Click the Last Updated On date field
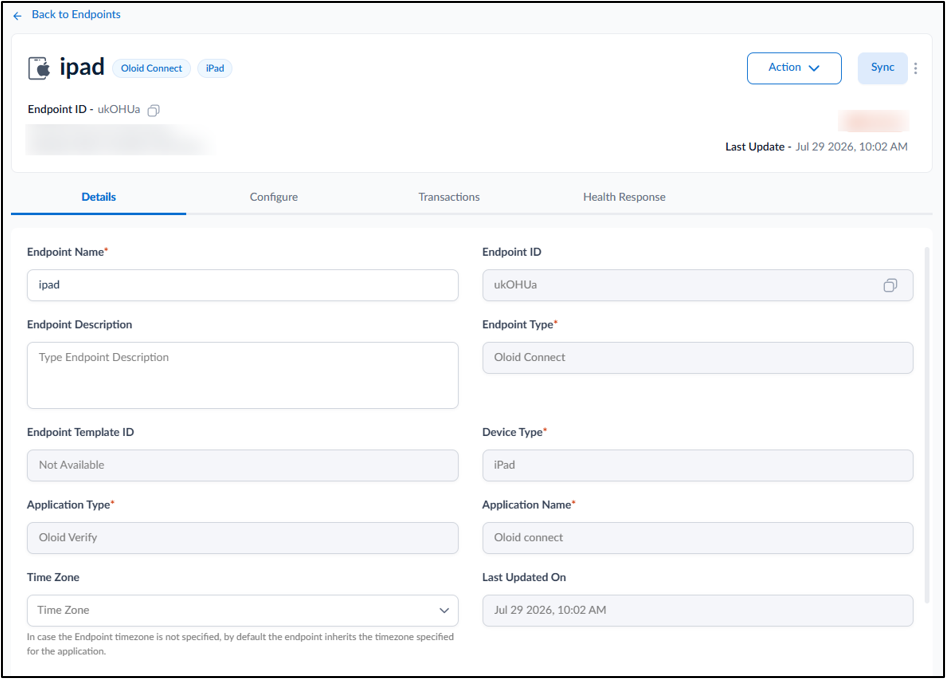The width and height of the screenshot is (946, 679). (697, 610)
